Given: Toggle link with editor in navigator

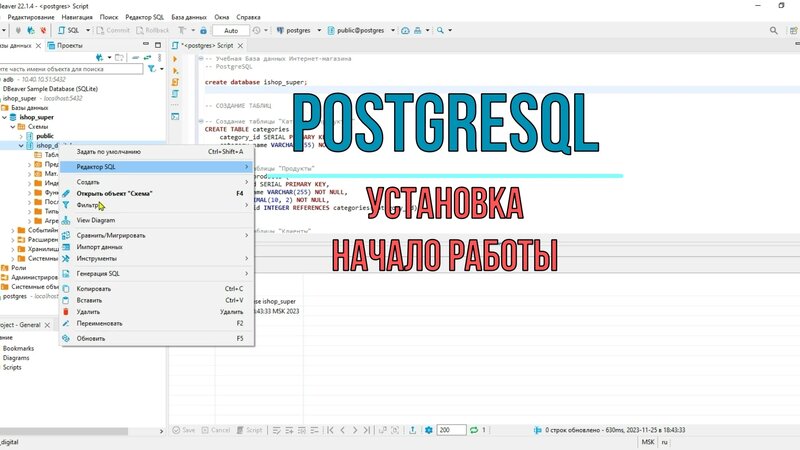Looking at the screenshot, I should pos(147,58).
